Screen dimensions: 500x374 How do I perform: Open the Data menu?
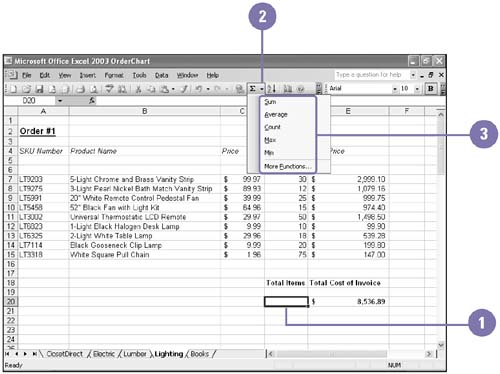coord(162,75)
